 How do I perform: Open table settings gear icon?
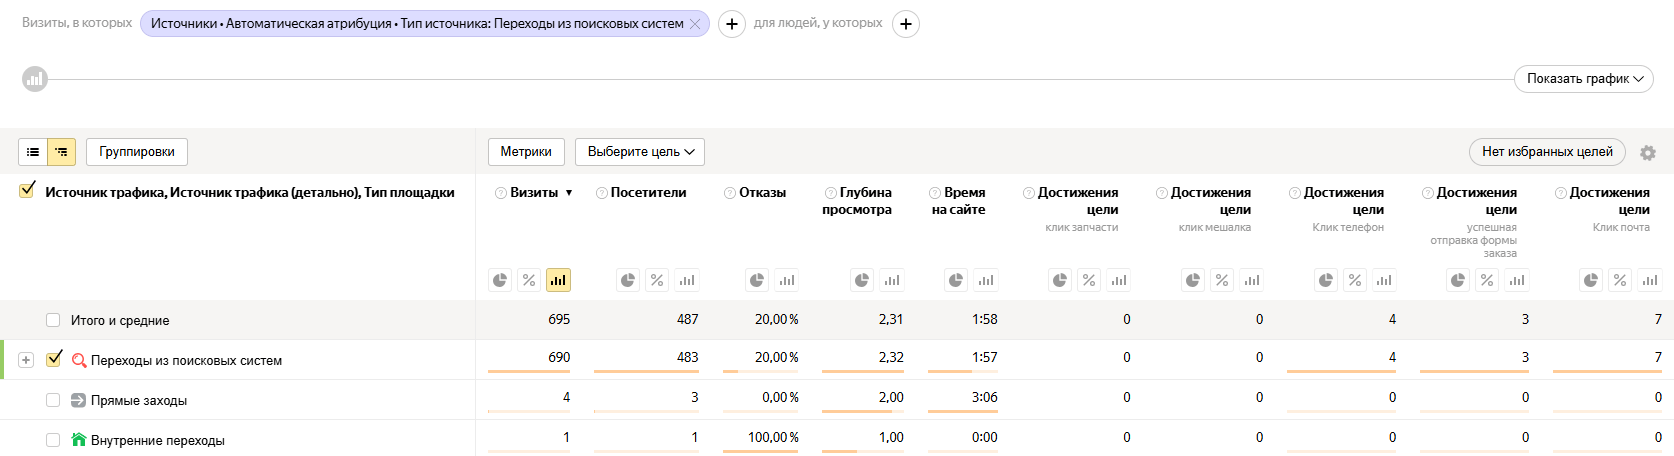tap(1648, 153)
